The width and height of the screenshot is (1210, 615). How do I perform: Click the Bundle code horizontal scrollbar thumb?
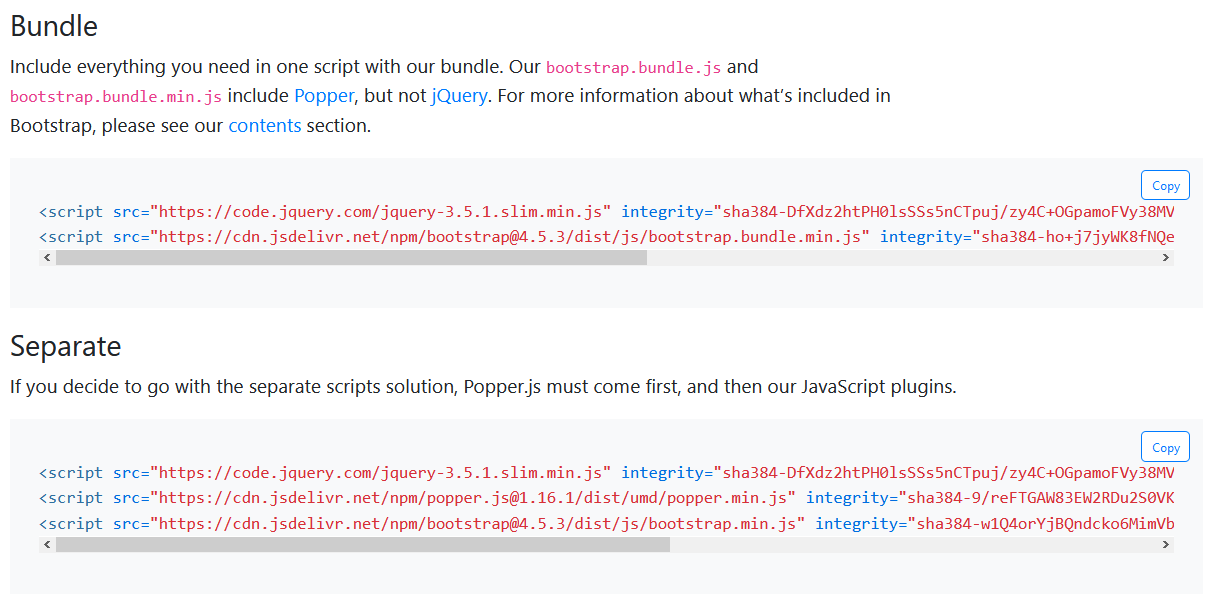(351, 258)
